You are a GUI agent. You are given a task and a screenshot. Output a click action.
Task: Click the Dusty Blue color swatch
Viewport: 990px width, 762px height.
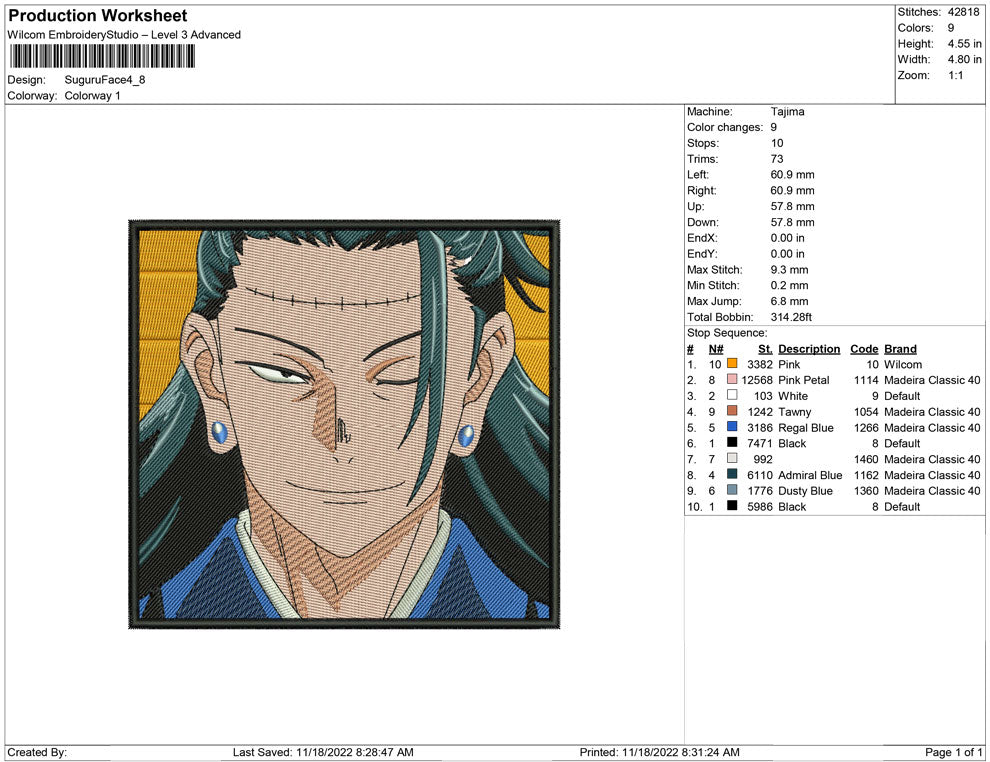[732, 490]
